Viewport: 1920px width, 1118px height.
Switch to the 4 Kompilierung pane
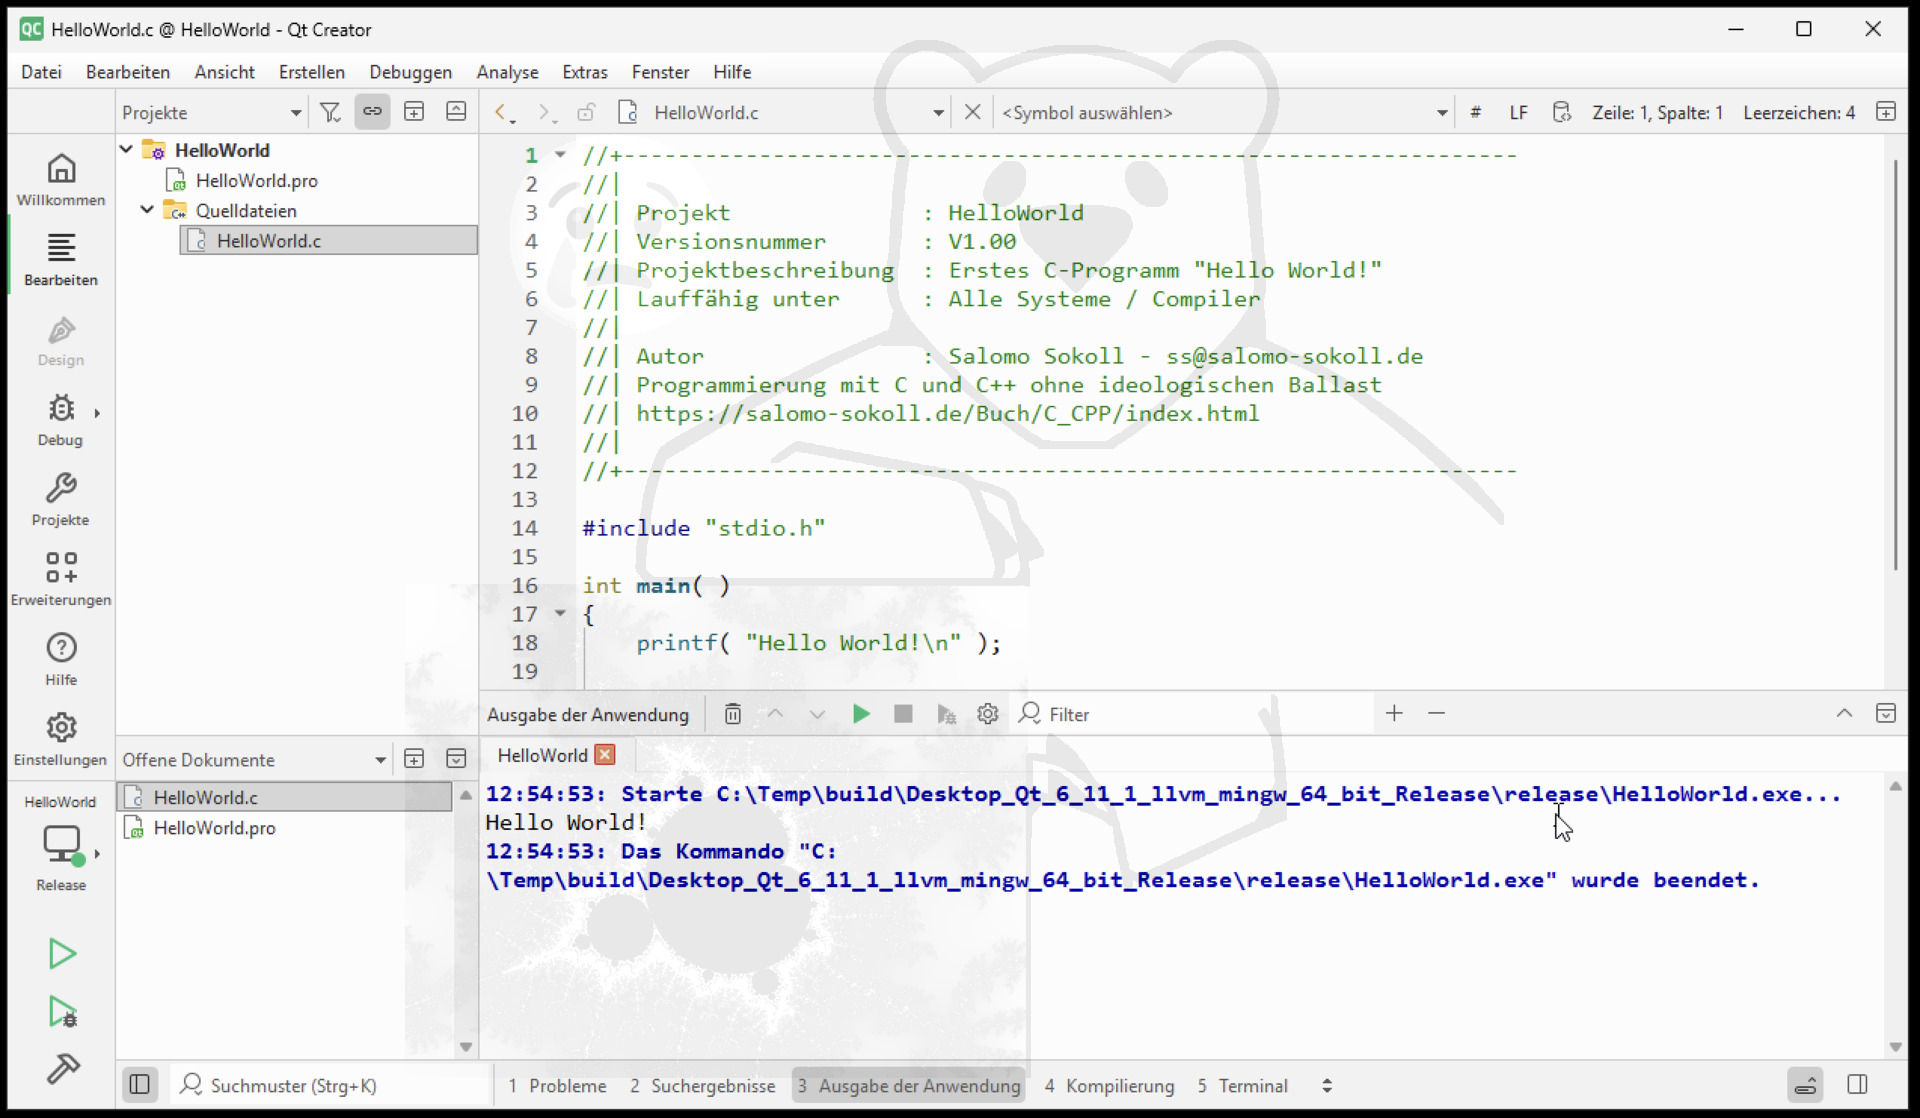point(1110,1086)
